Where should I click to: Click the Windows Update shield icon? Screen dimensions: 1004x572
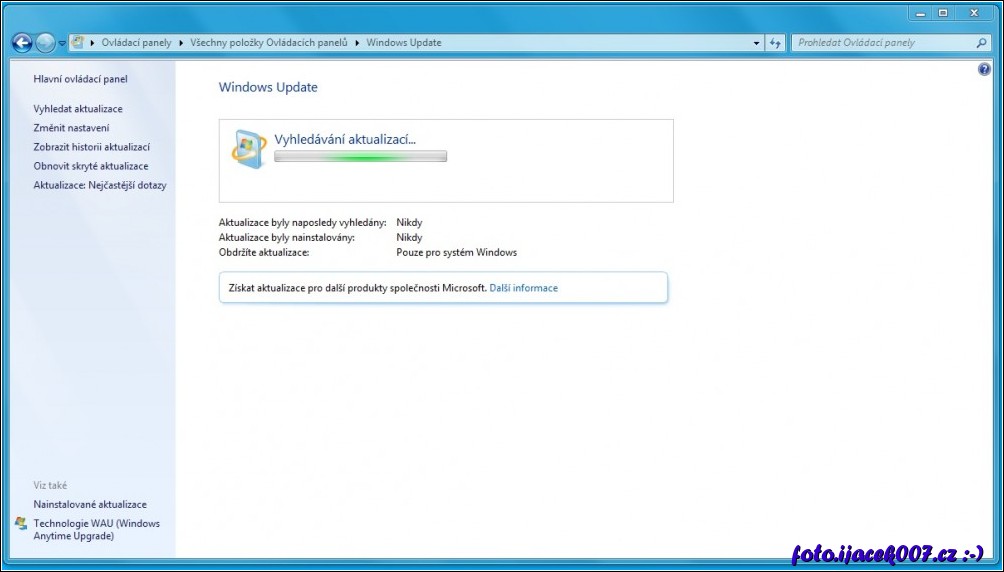[x=248, y=148]
